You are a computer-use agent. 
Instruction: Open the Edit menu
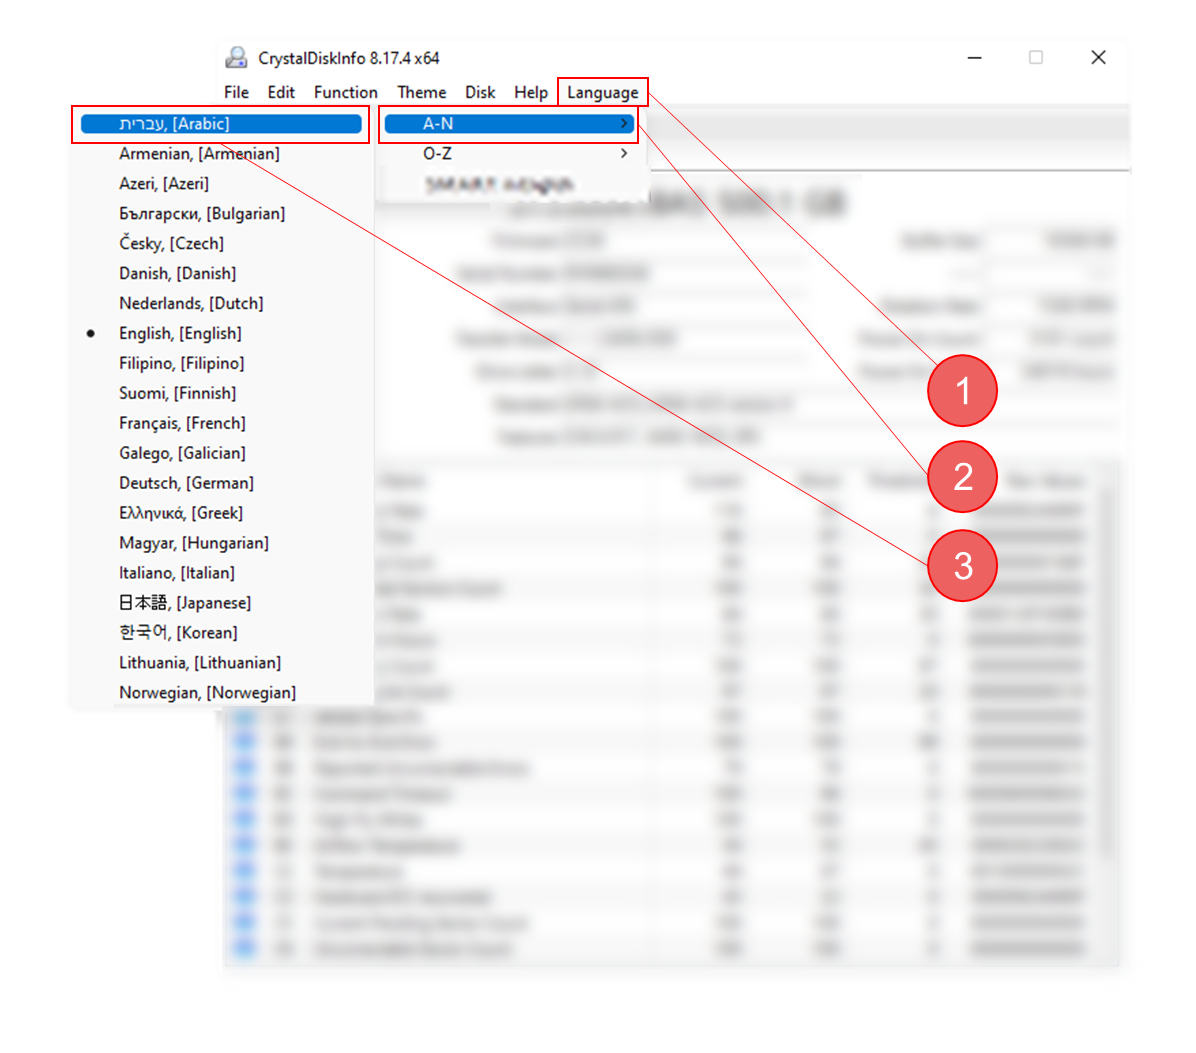click(x=281, y=92)
